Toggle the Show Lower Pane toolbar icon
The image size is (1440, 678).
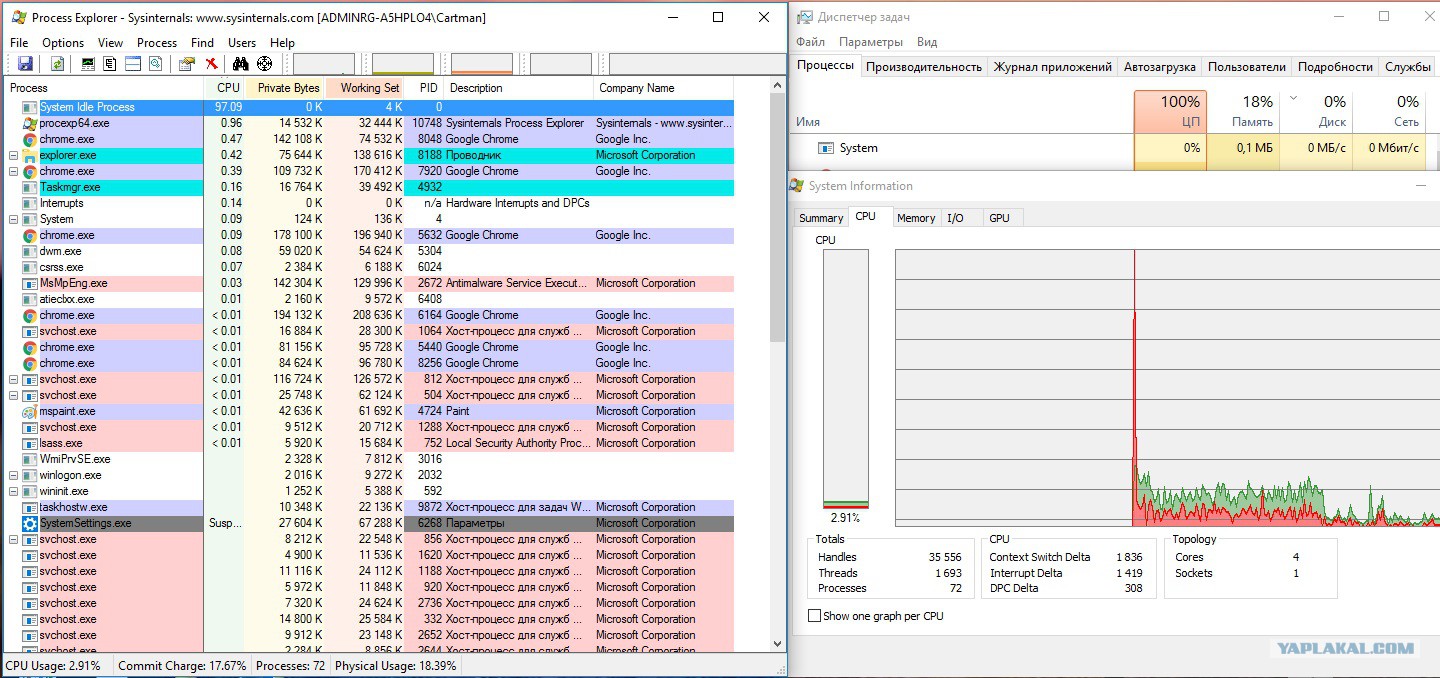(133, 64)
